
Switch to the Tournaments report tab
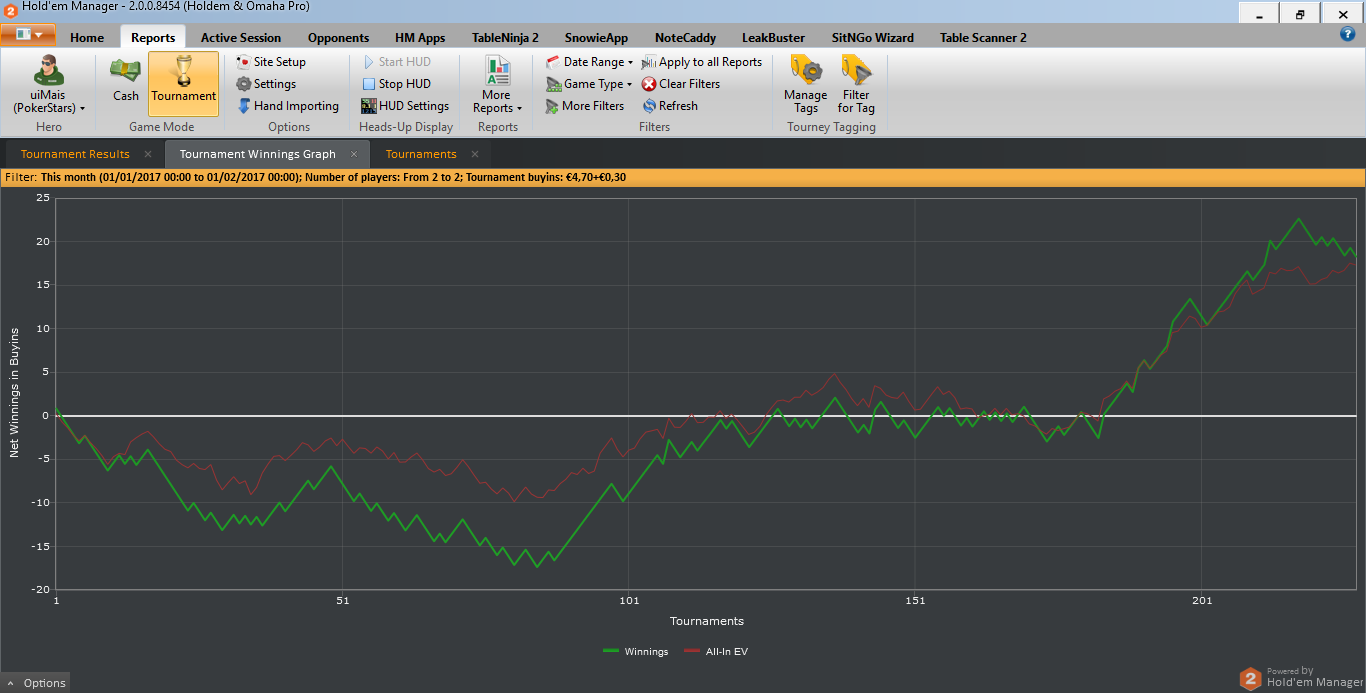click(421, 154)
